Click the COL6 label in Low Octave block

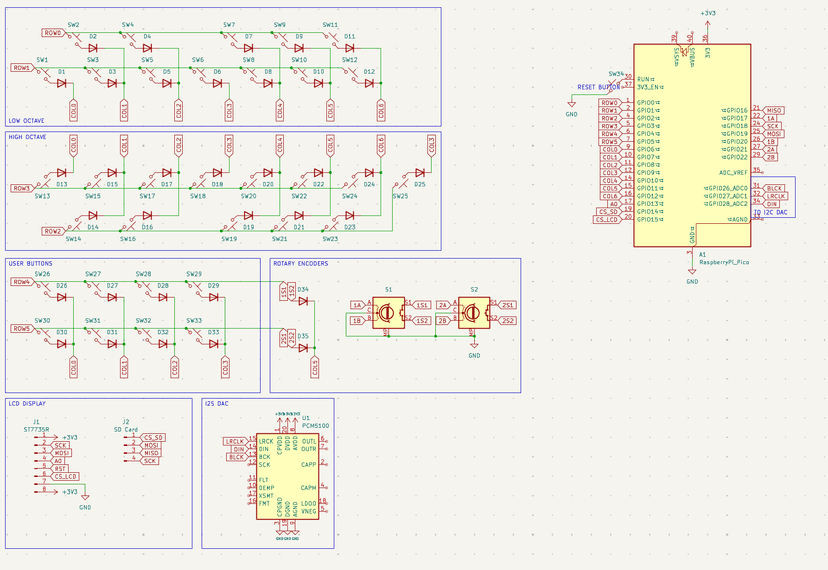click(x=381, y=108)
